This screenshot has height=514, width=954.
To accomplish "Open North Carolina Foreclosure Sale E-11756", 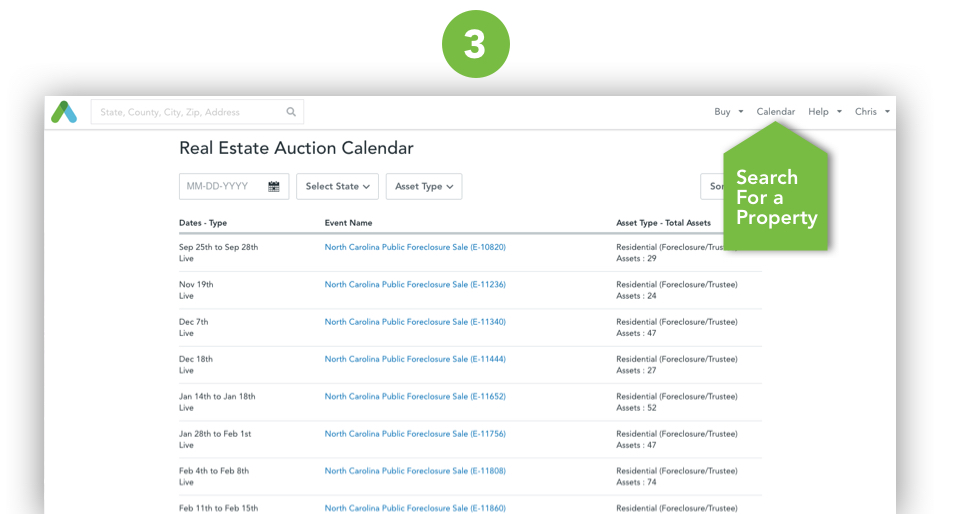I will pyautogui.click(x=415, y=434).
